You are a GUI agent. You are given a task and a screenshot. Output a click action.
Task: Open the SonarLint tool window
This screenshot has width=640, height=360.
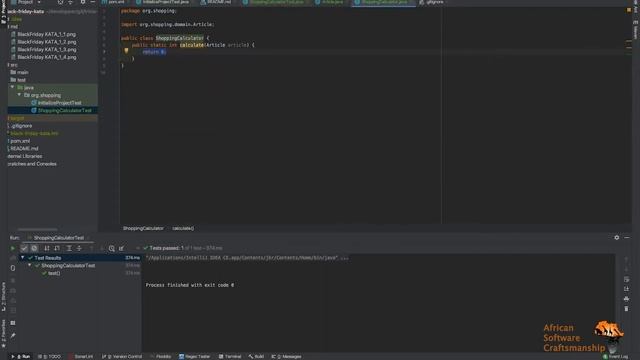point(80,356)
